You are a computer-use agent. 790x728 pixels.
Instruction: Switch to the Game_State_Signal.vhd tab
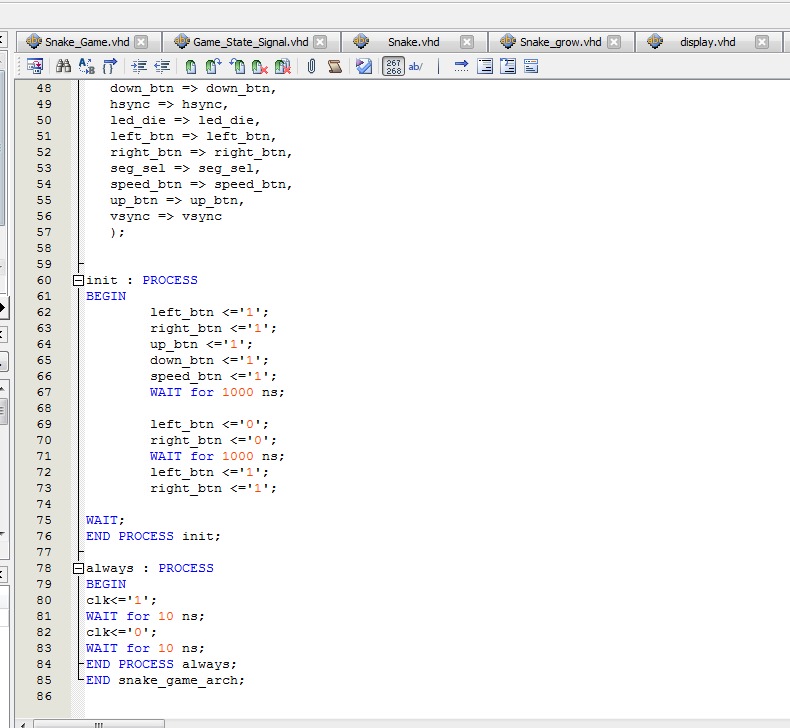click(x=250, y=42)
